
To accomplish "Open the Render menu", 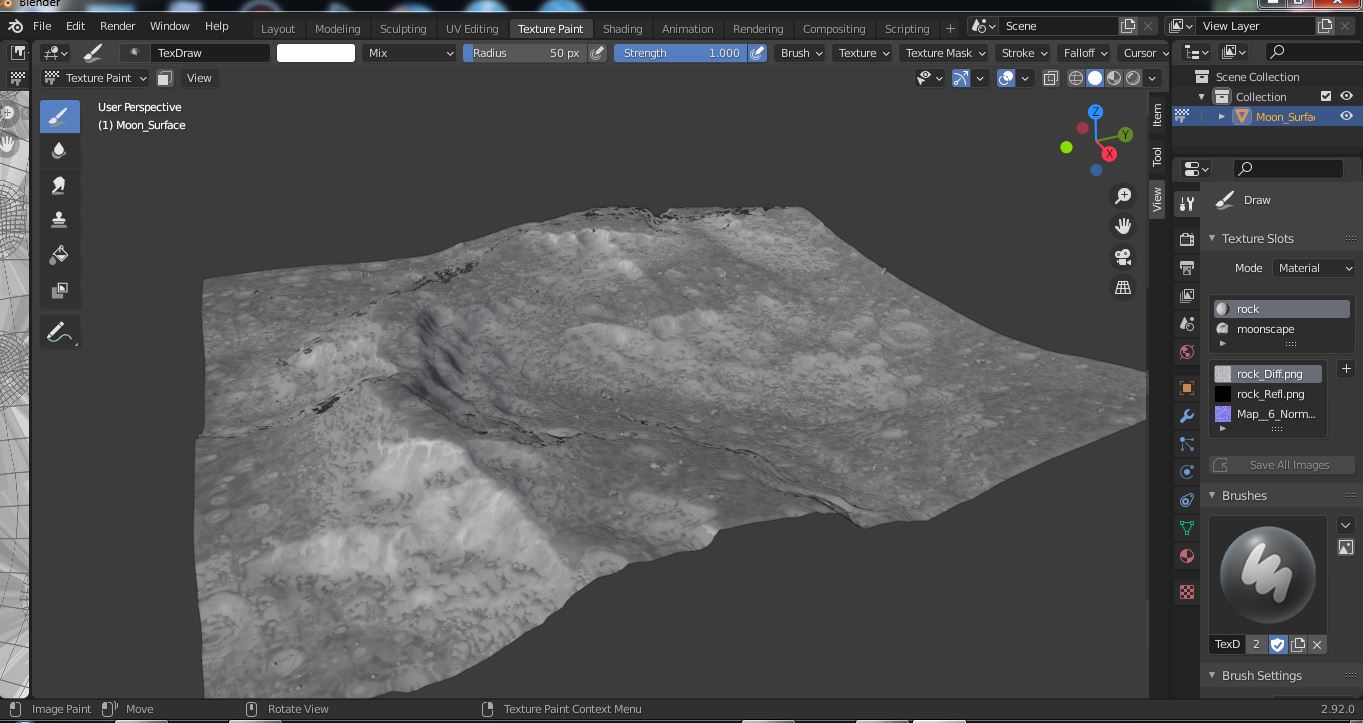I will [117, 26].
